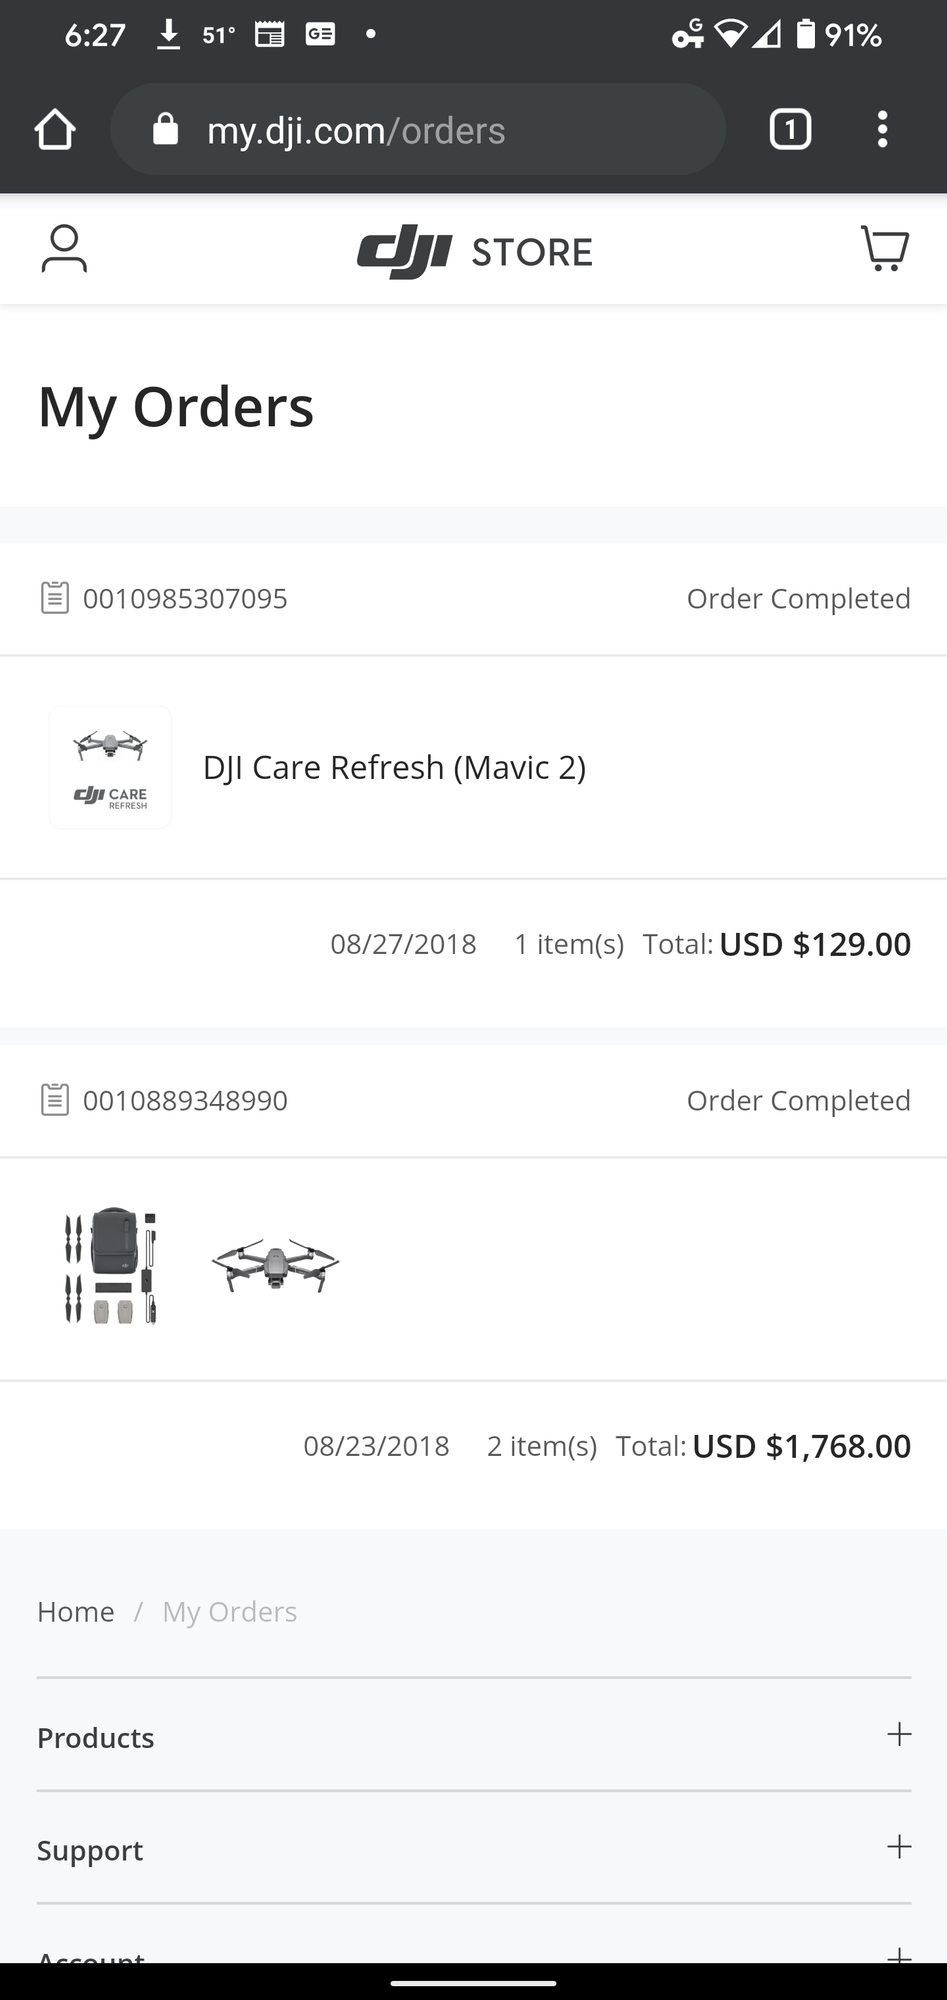Open order number 0010889348990 details
This screenshot has height=2000, width=947.
coord(185,1100)
